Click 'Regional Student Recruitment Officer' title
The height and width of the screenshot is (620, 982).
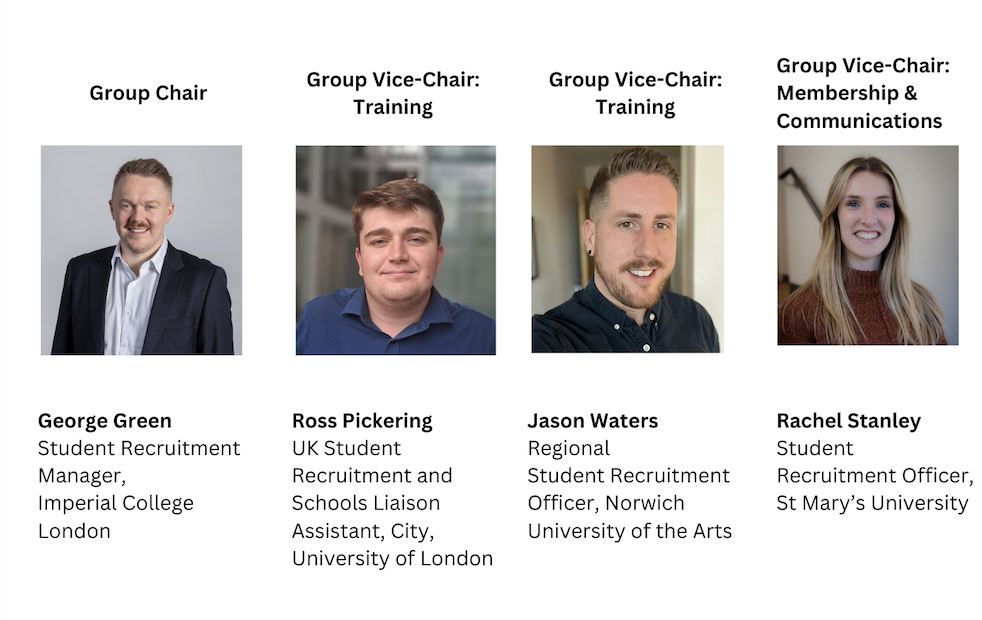(628, 475)
